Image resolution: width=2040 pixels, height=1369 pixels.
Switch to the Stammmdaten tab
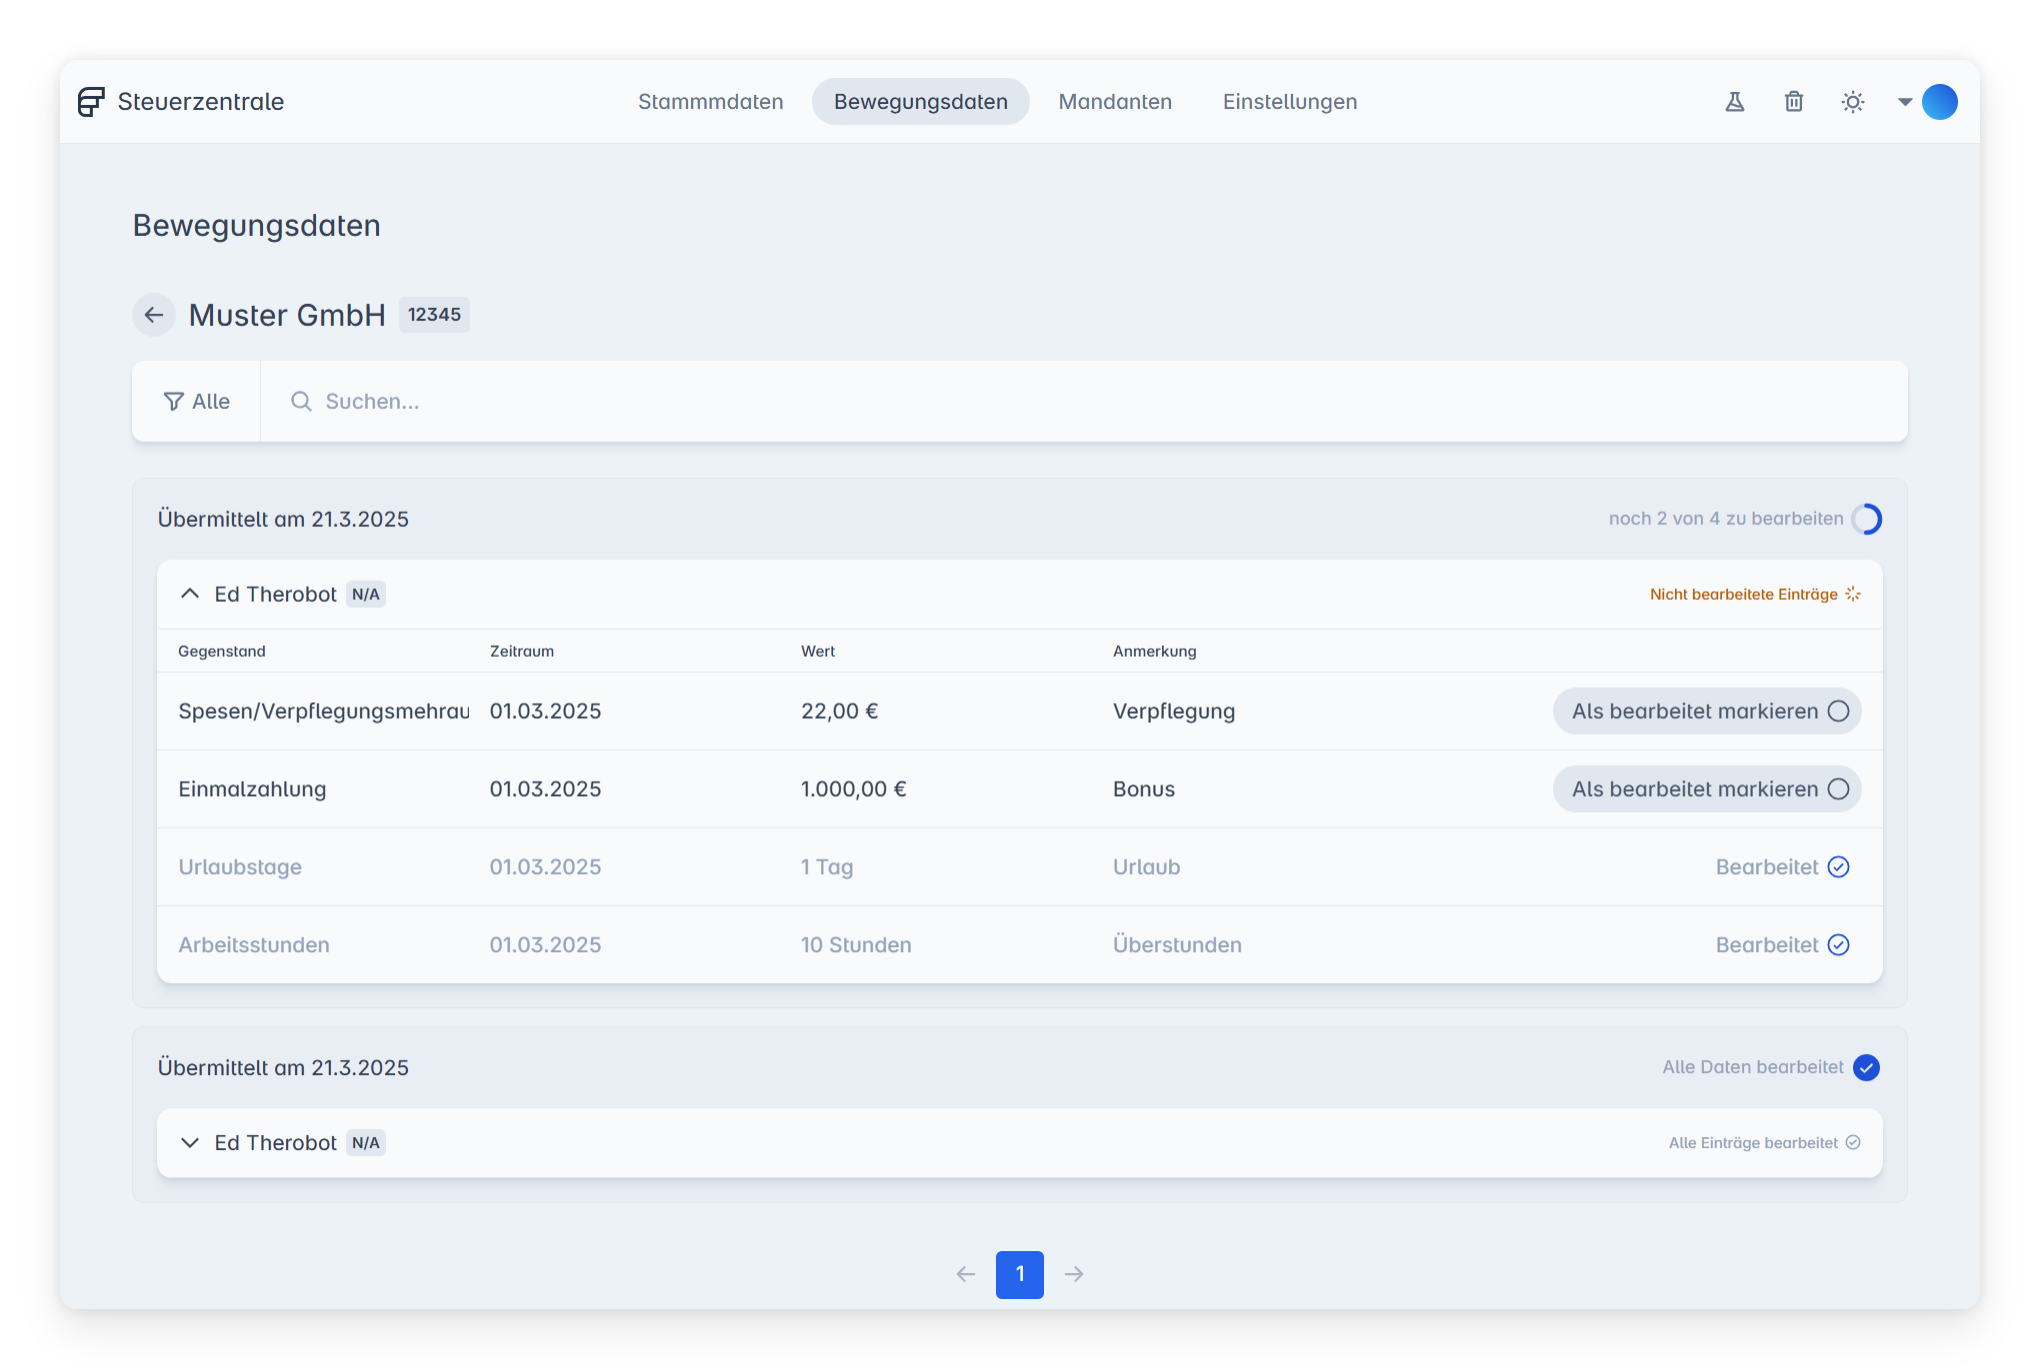710,102
